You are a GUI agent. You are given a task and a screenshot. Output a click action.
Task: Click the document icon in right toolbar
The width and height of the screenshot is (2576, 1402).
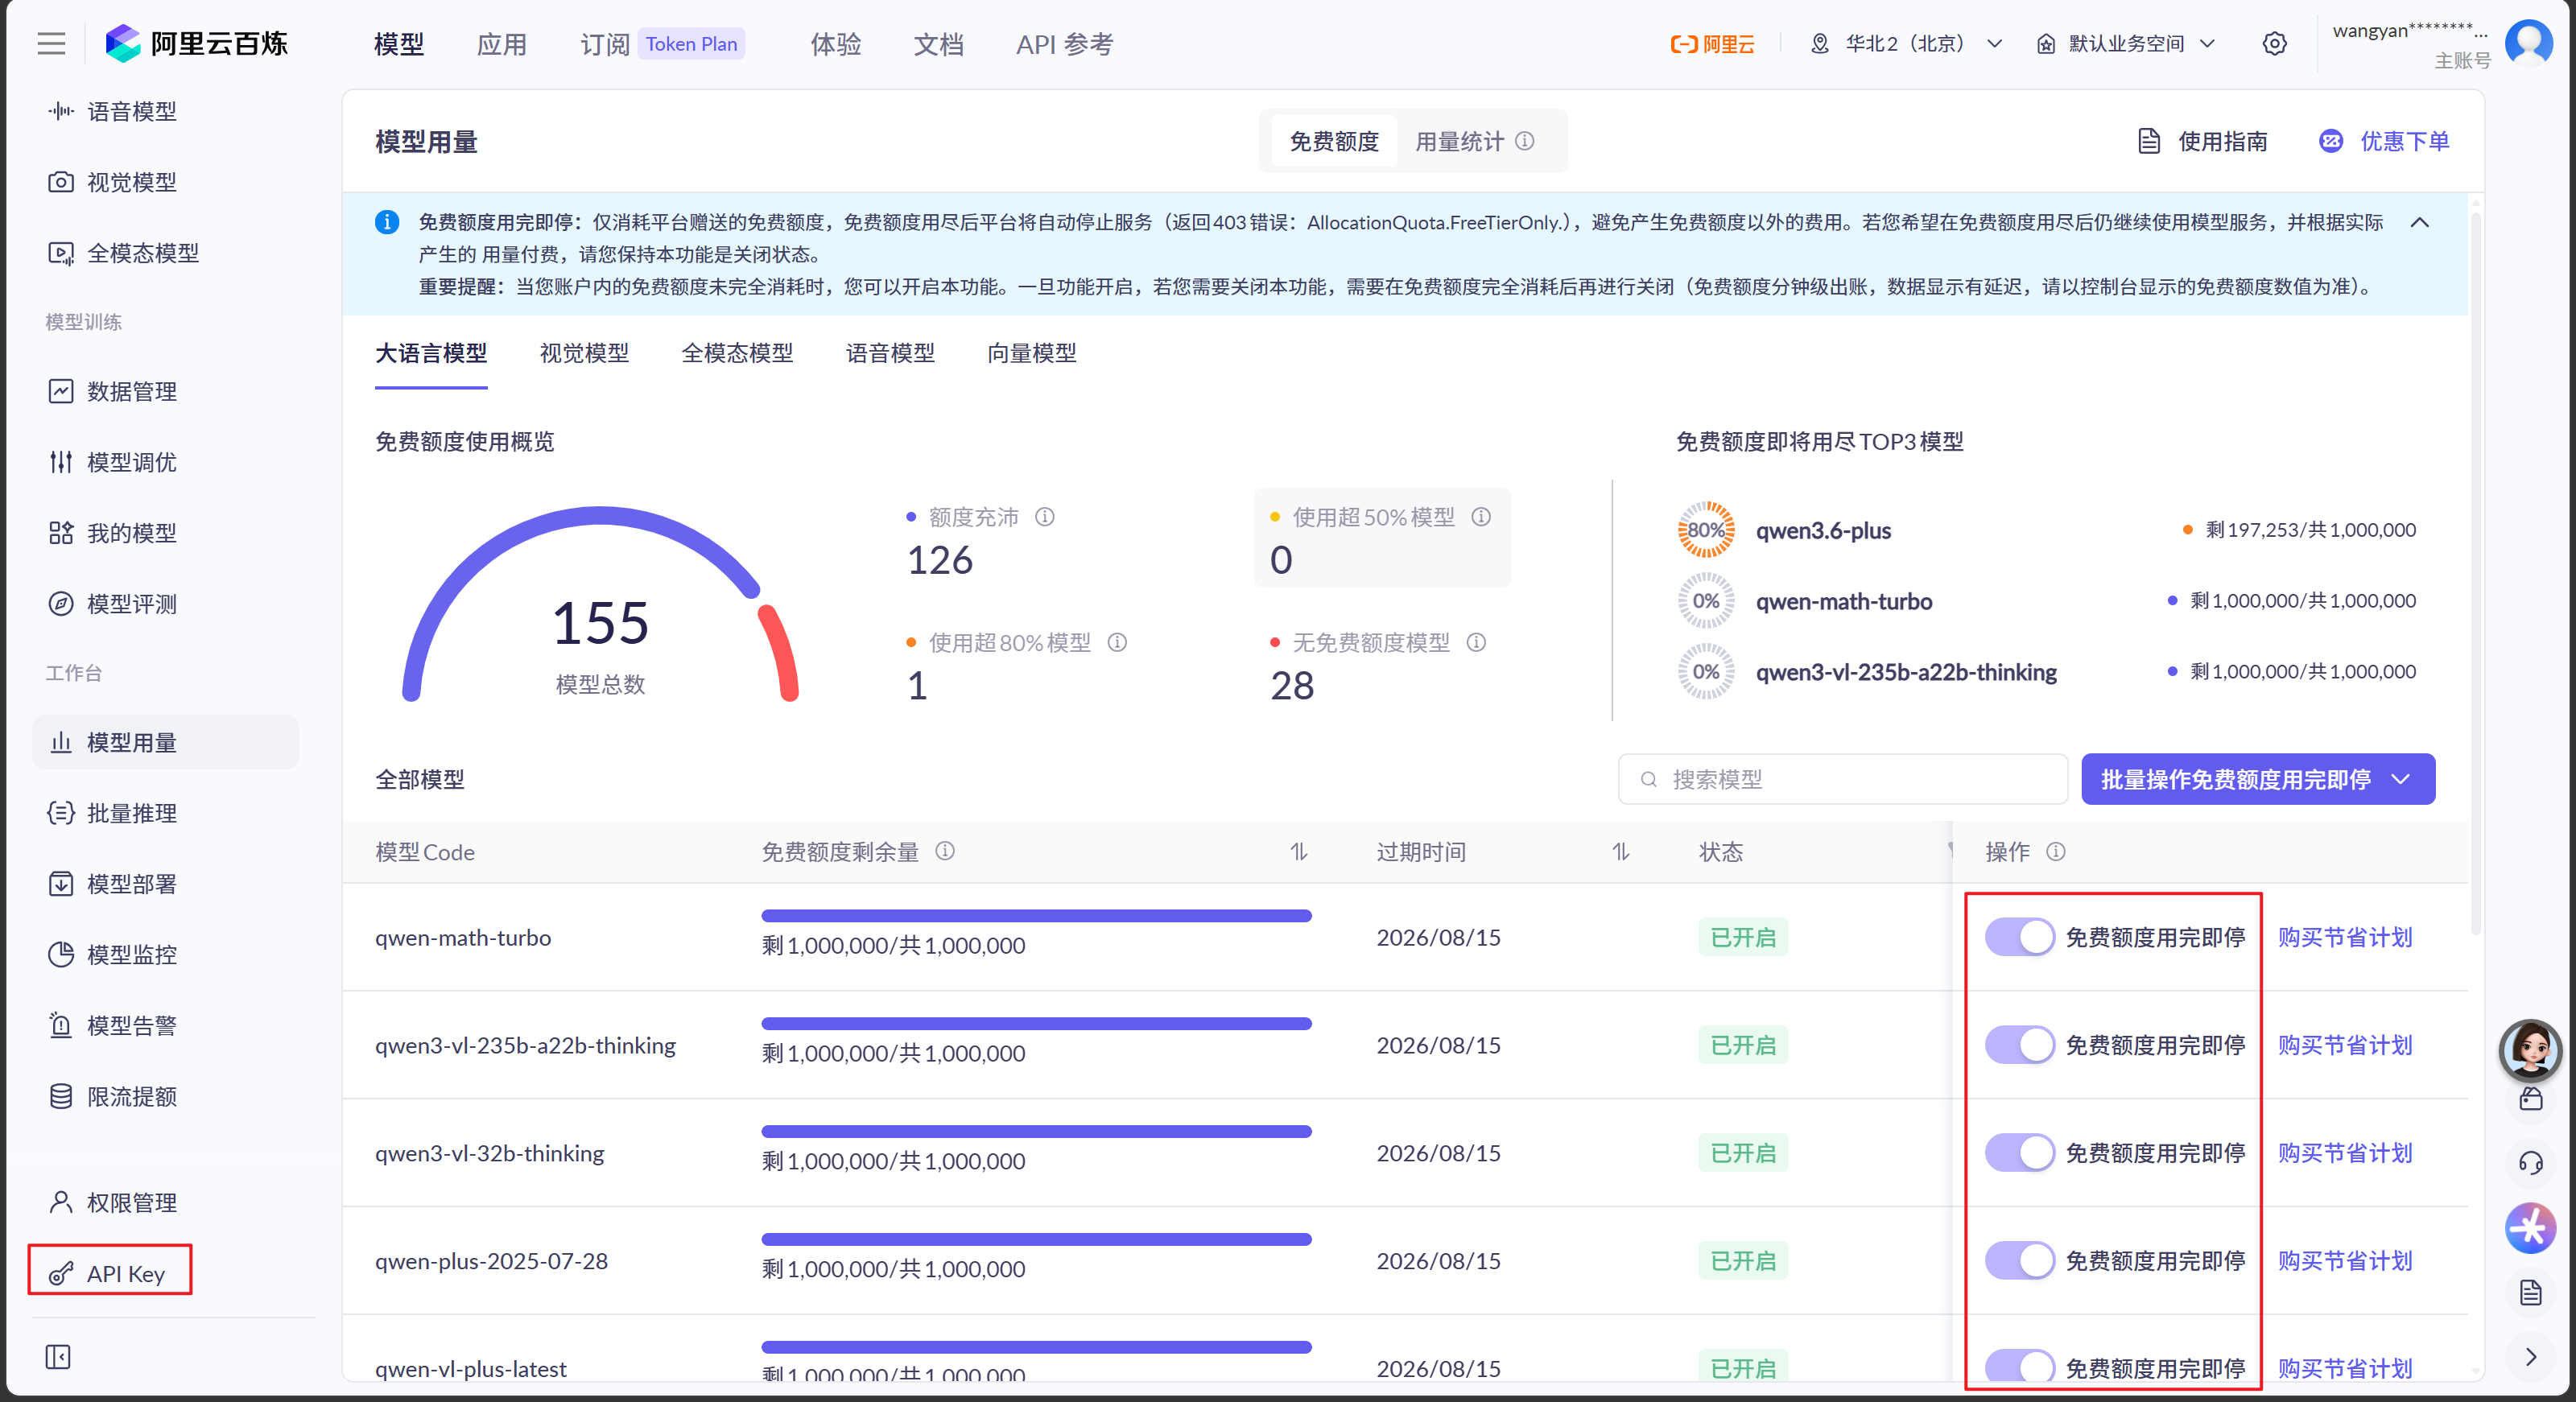2530,1293
